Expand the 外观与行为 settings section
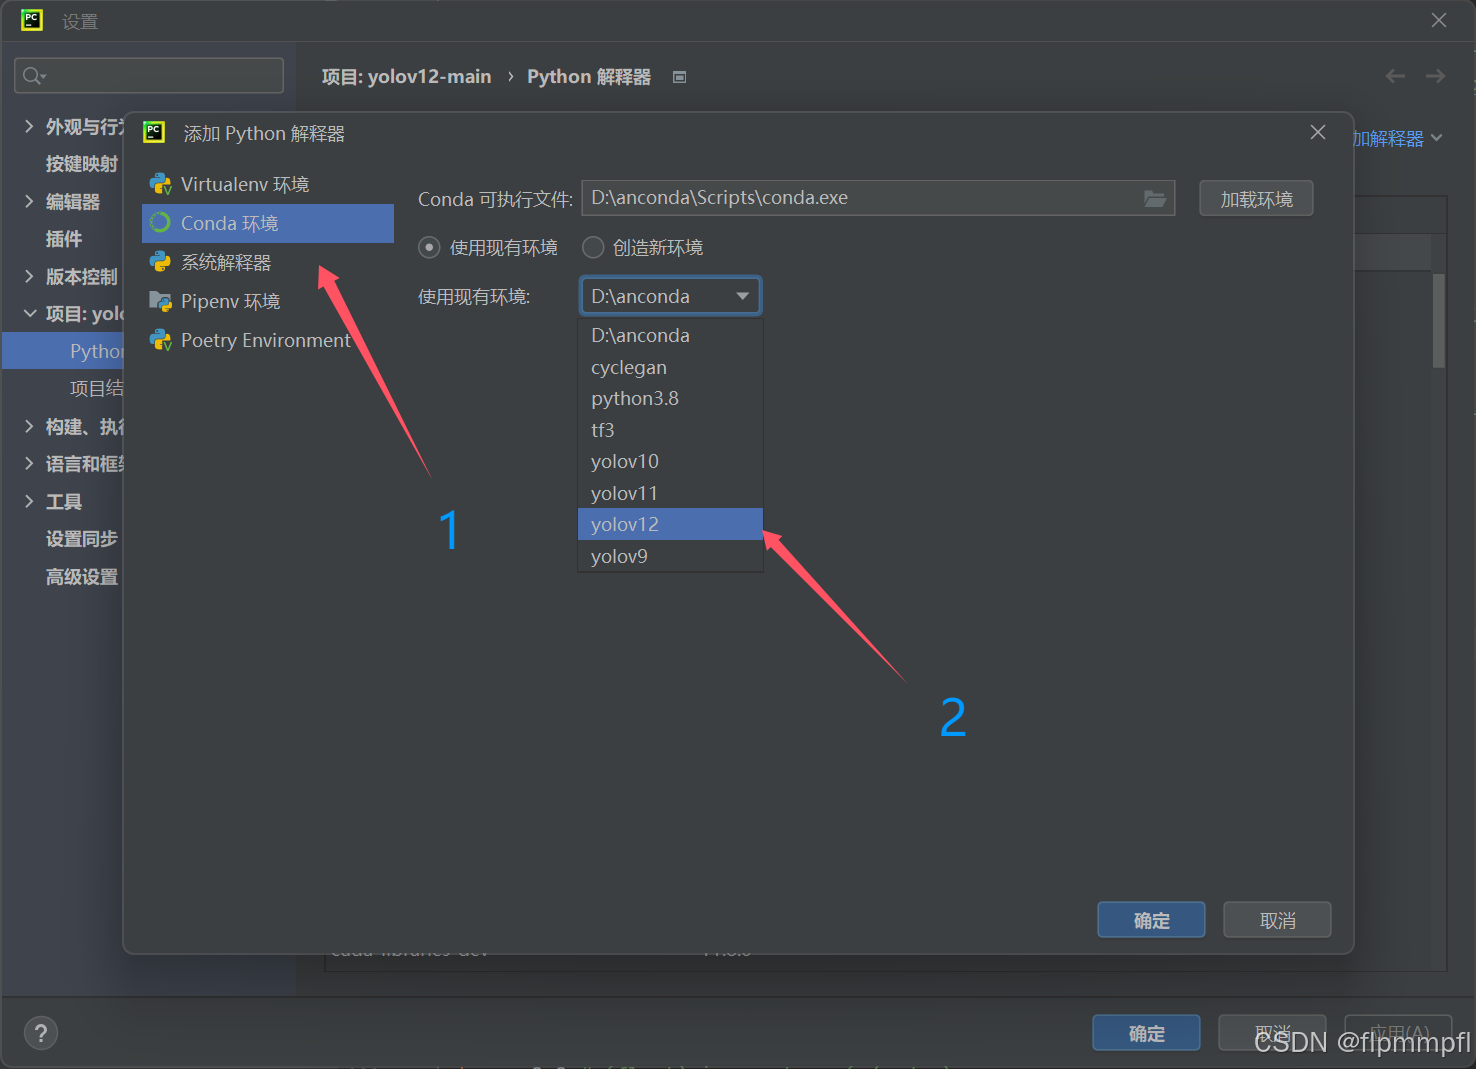 pos(29,126)
